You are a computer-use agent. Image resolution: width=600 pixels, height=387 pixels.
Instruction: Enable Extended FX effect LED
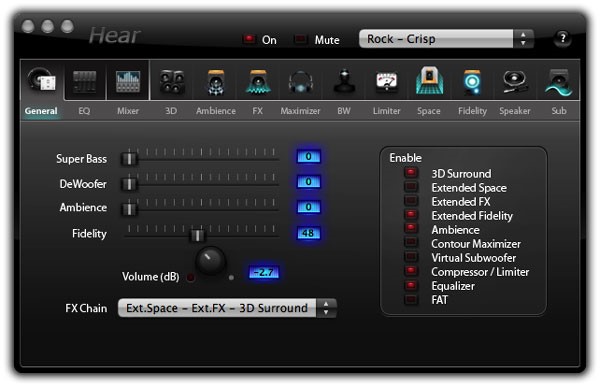point(411,201)
